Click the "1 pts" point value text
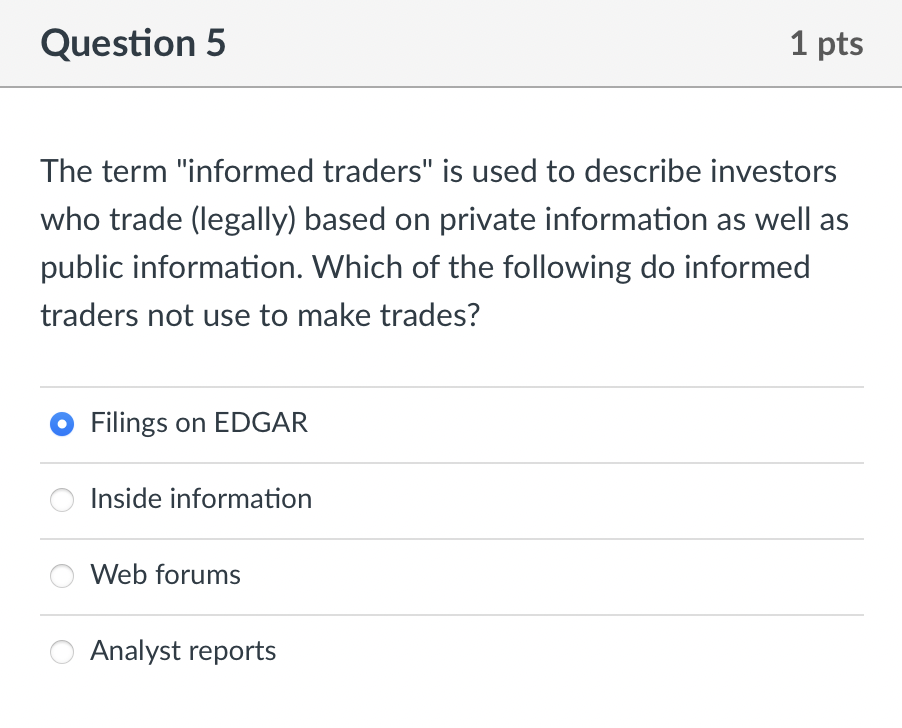Image resolution: width=902 pixels, height=728 pixels. coord(827,43)
